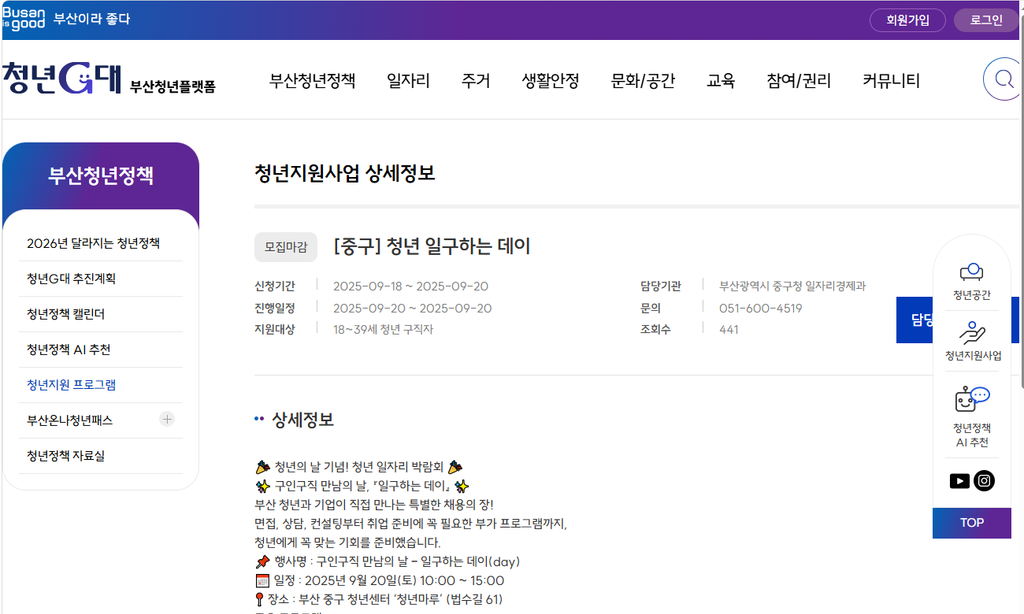
Task: Click the 조회수 value 441
Action: coord(729,329)
